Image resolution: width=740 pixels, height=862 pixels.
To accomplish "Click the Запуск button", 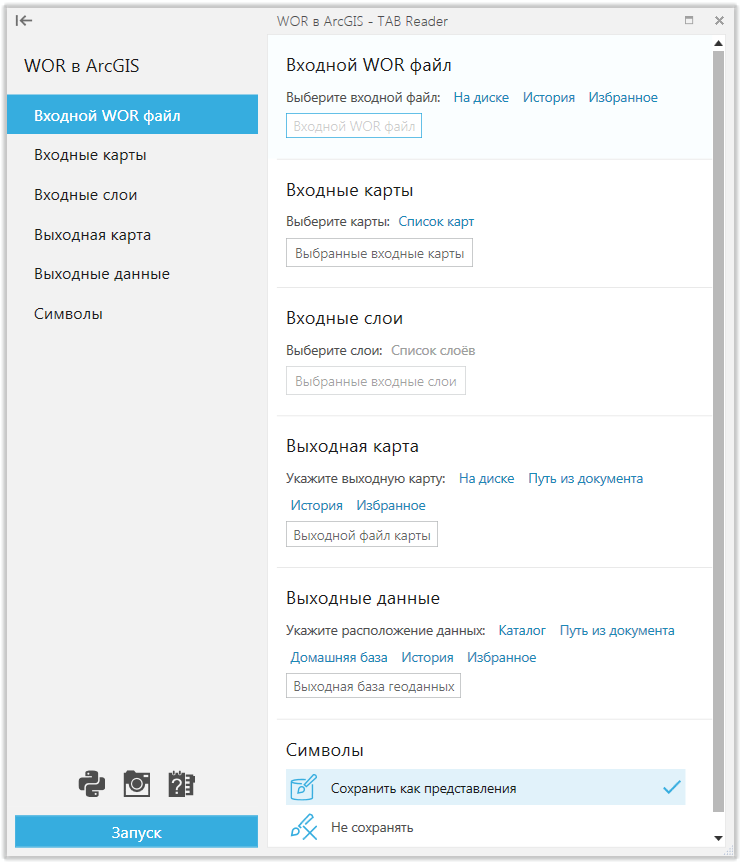I will (136, 832).
